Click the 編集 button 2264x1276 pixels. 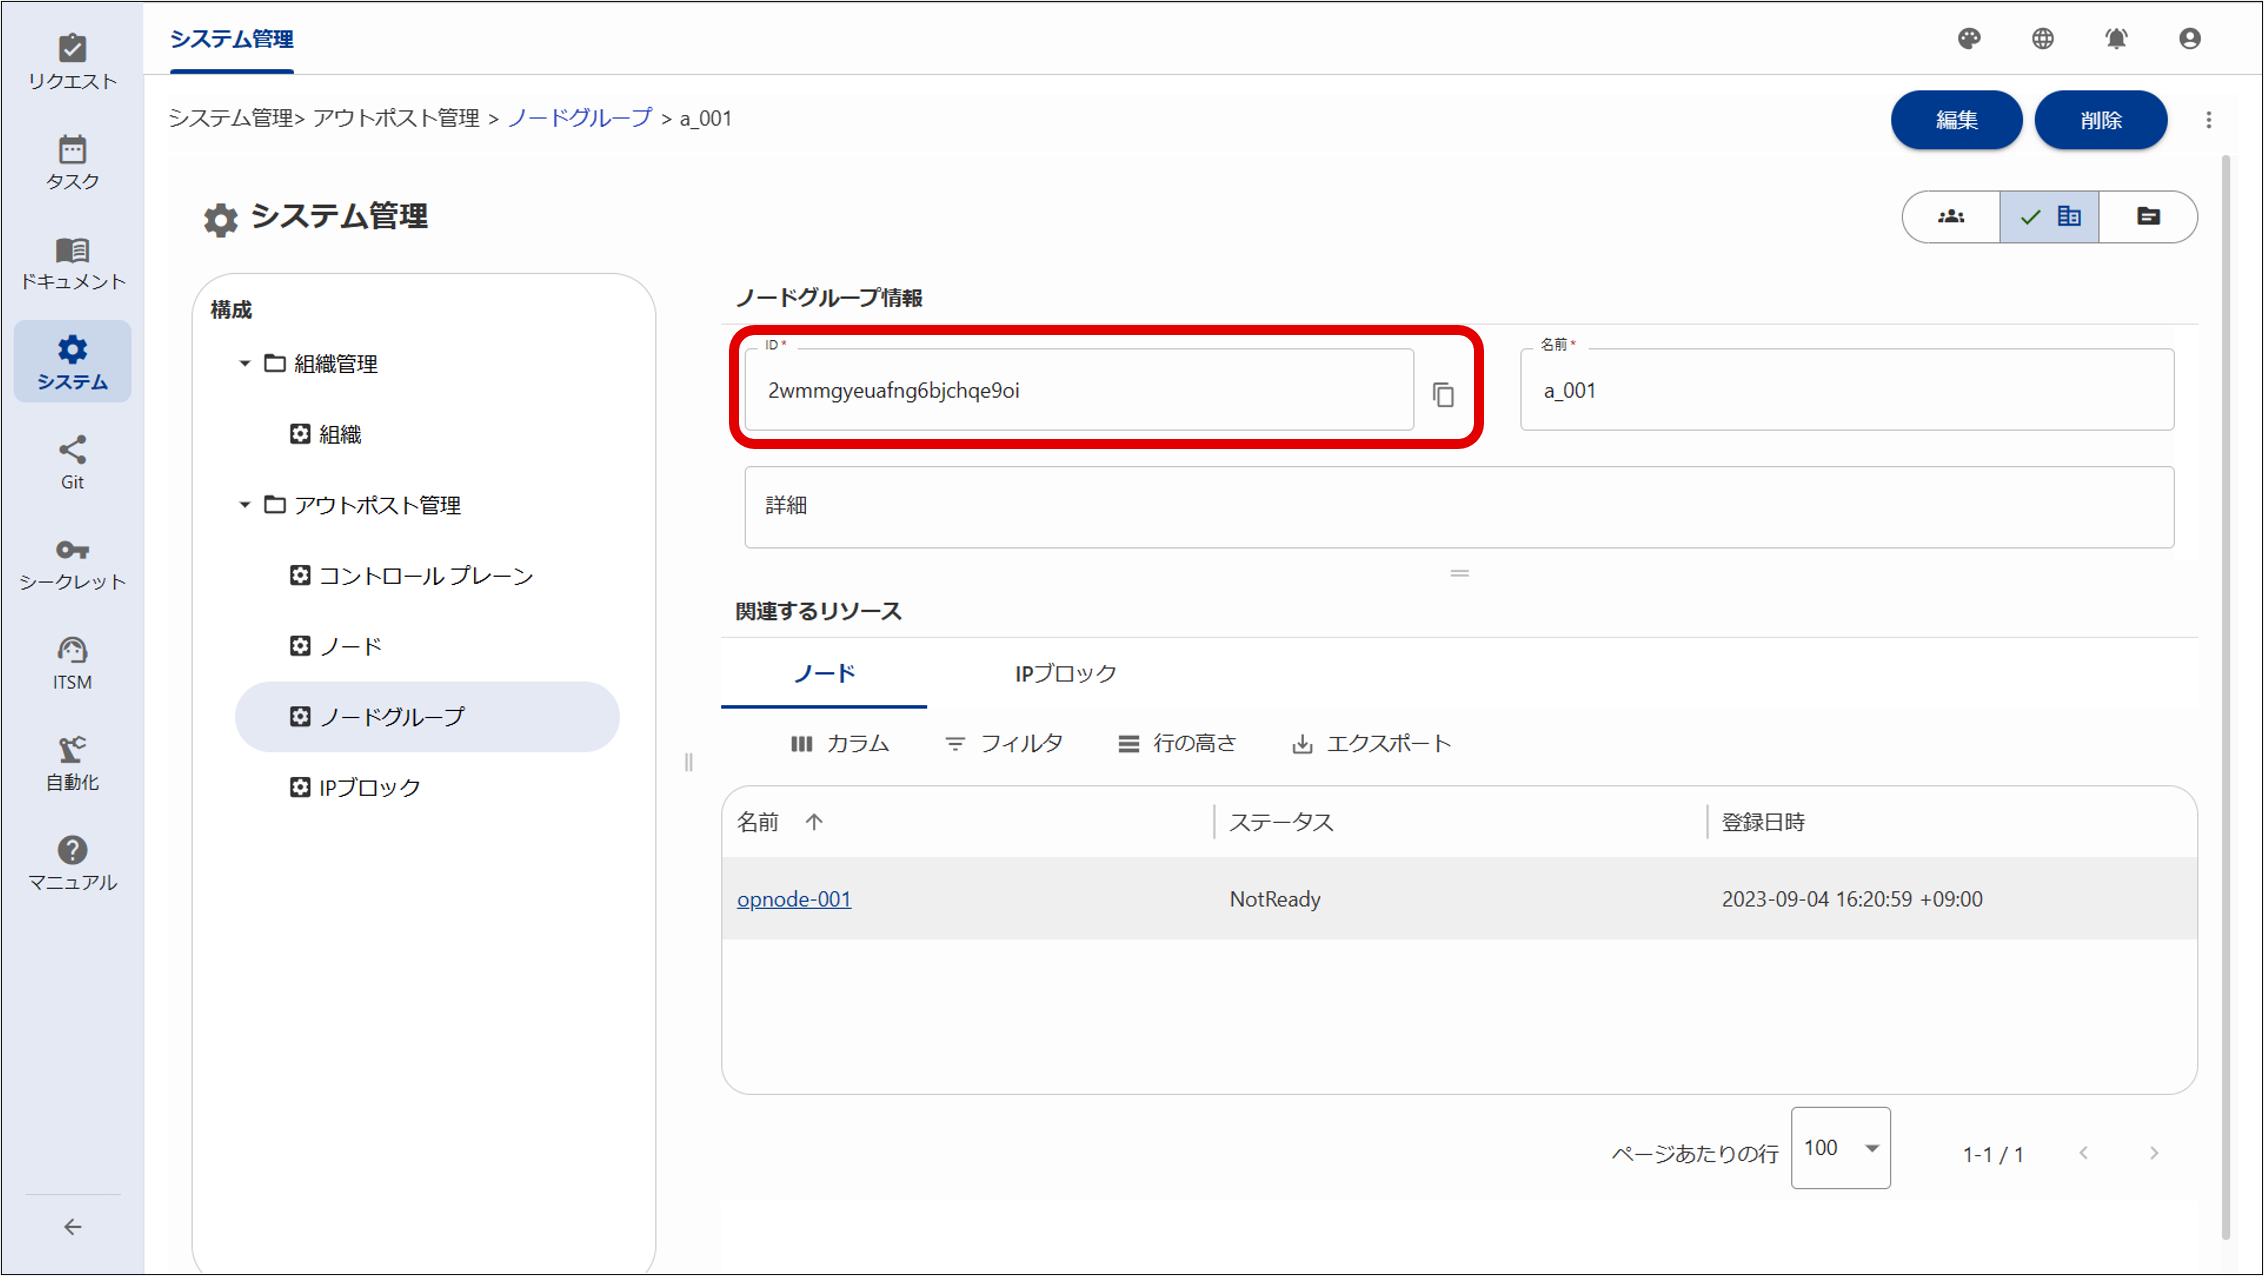point(1955,119)
